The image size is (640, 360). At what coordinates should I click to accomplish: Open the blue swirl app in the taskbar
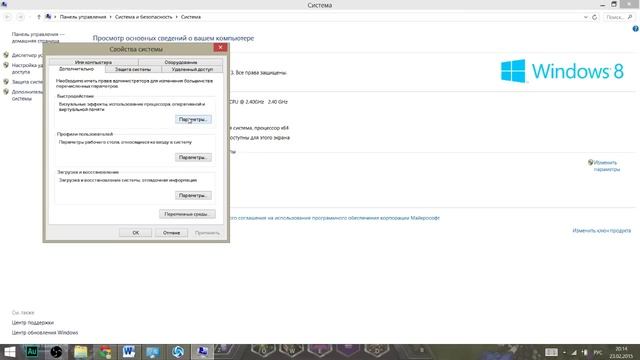click(x=178, y=352)
